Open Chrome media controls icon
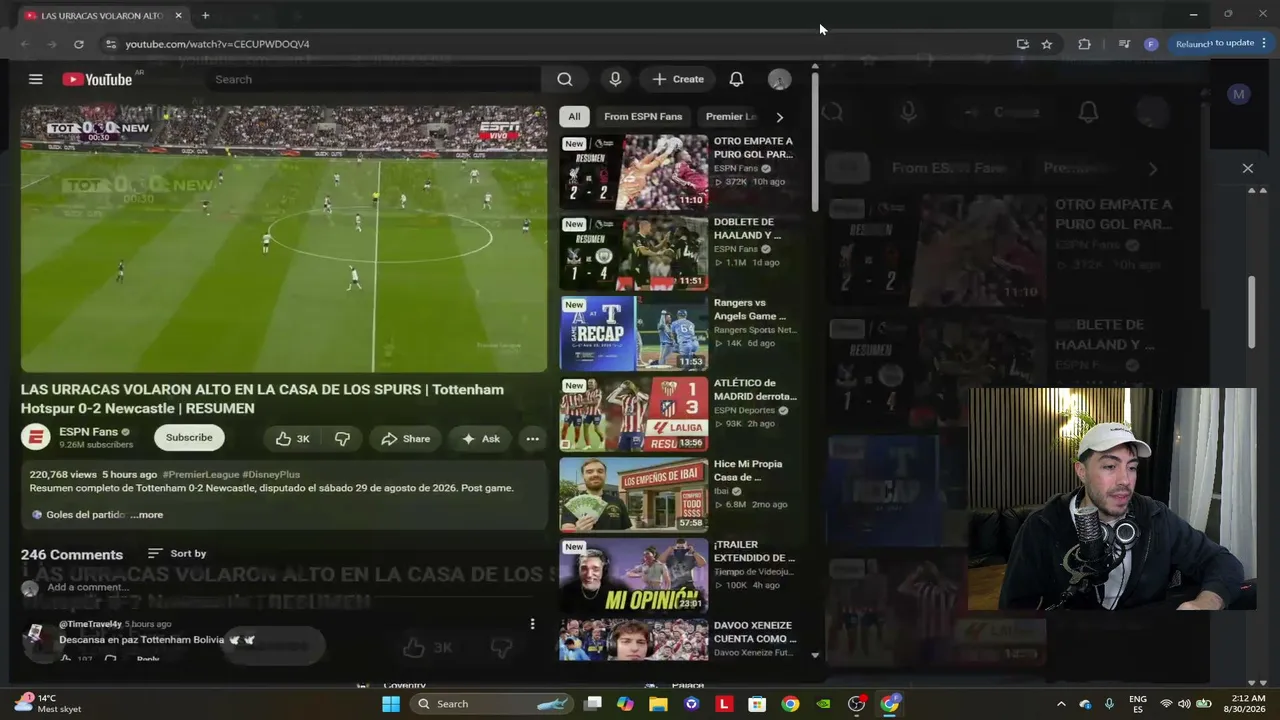Screen dimensions: 1280x720 [x=1124, y=44]
